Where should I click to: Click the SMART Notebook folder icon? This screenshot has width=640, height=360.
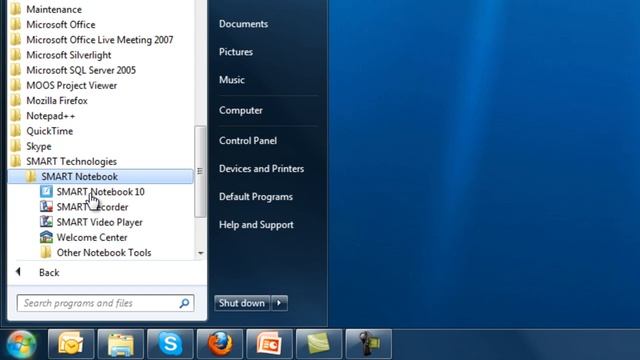[x=31, y=176]
